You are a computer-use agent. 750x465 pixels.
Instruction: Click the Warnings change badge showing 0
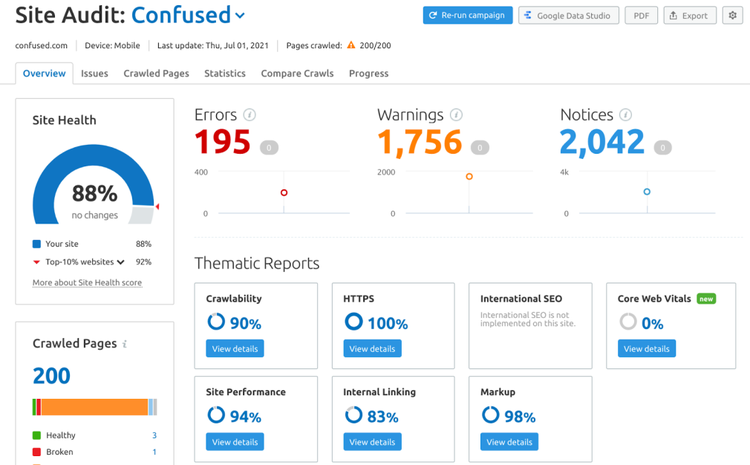pyautogui.click(x=480, y=148)
